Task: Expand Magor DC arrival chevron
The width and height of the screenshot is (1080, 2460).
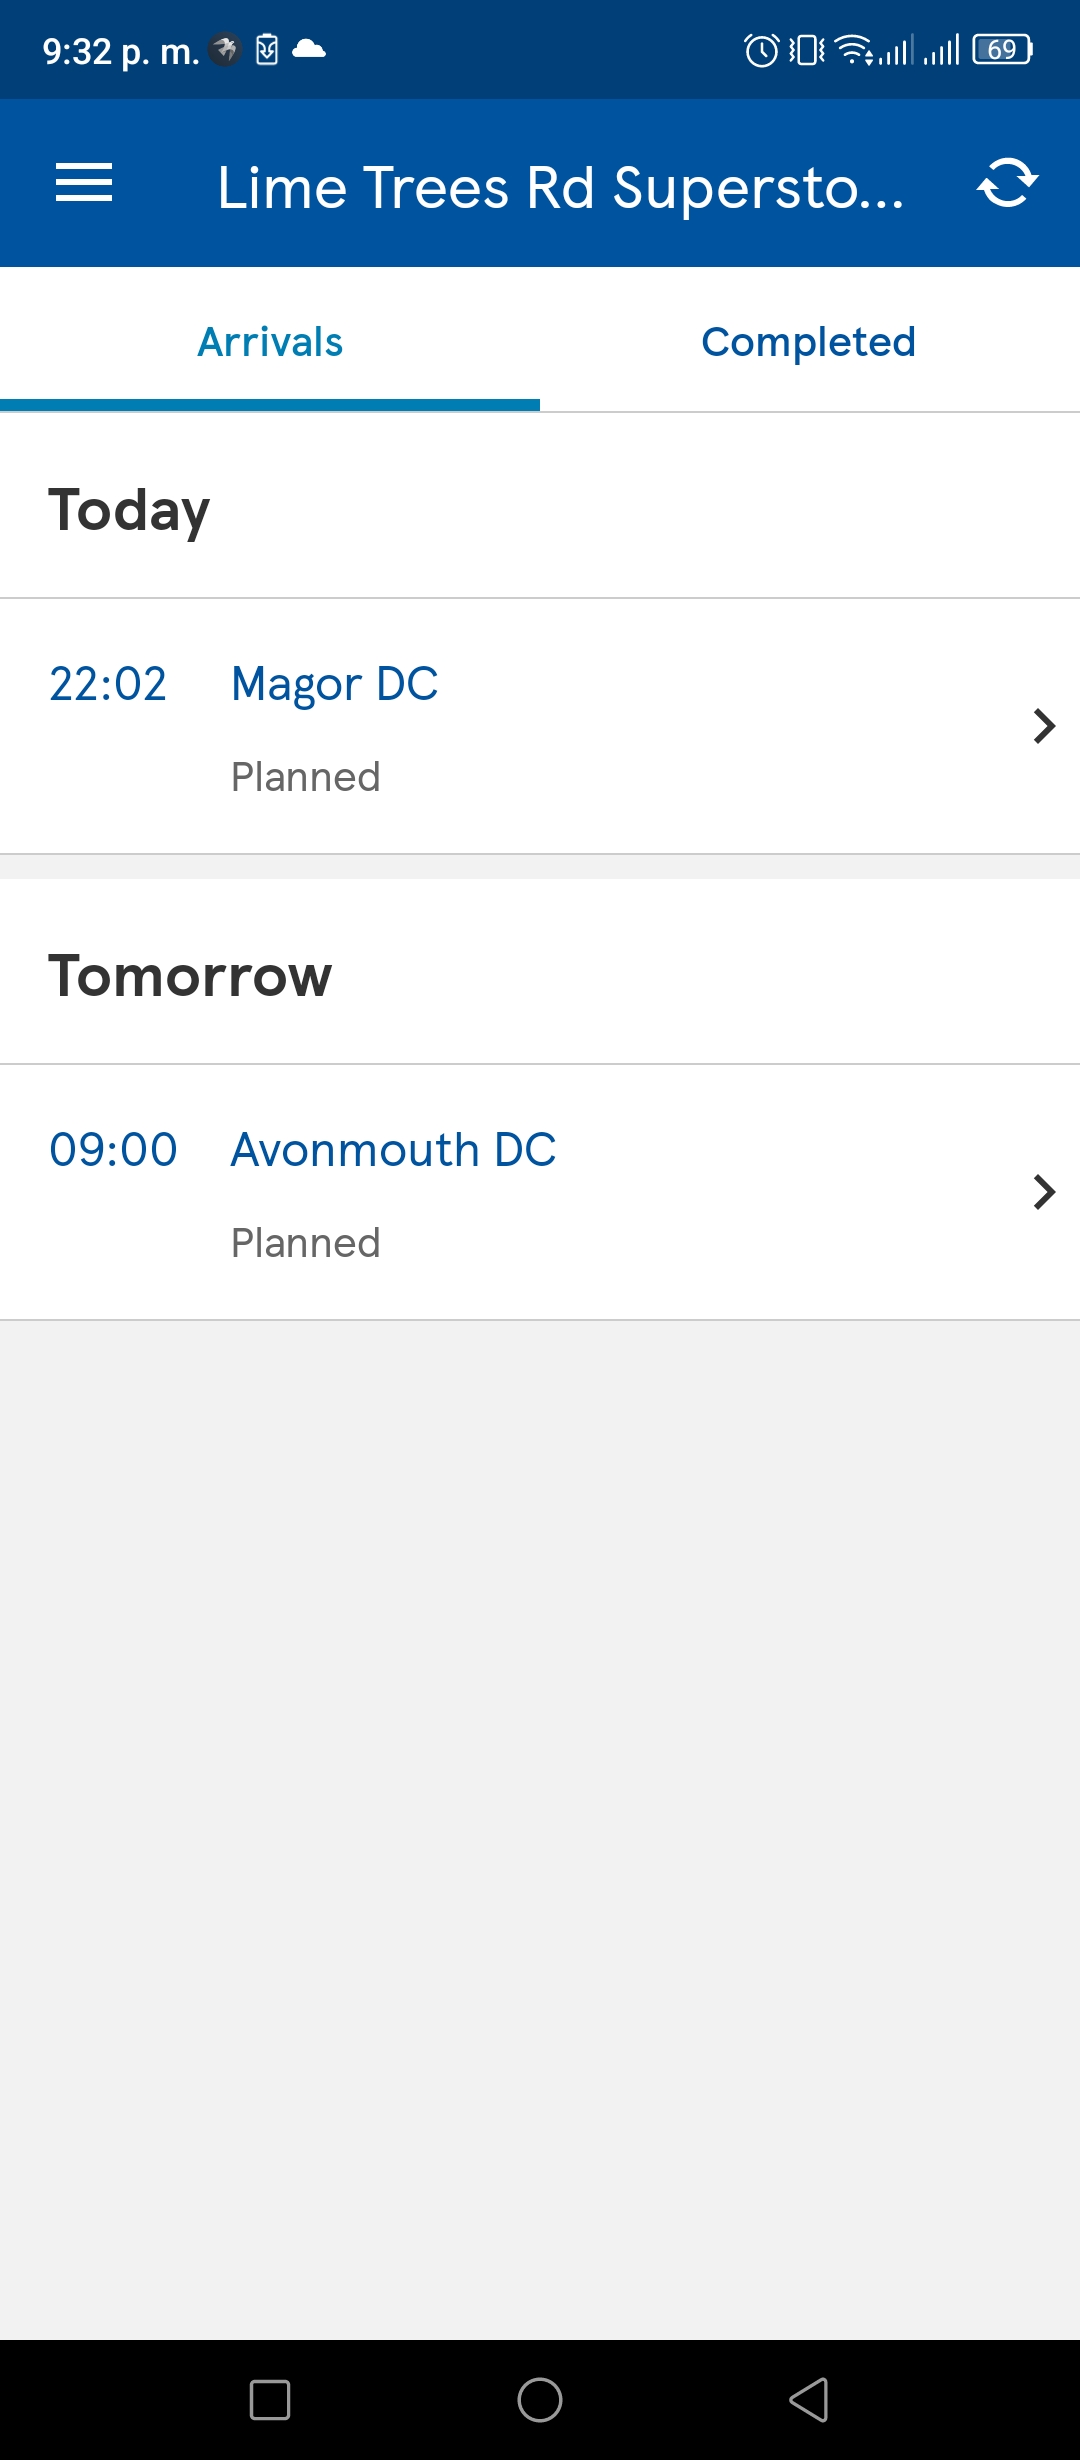Action: [1044, 726]
